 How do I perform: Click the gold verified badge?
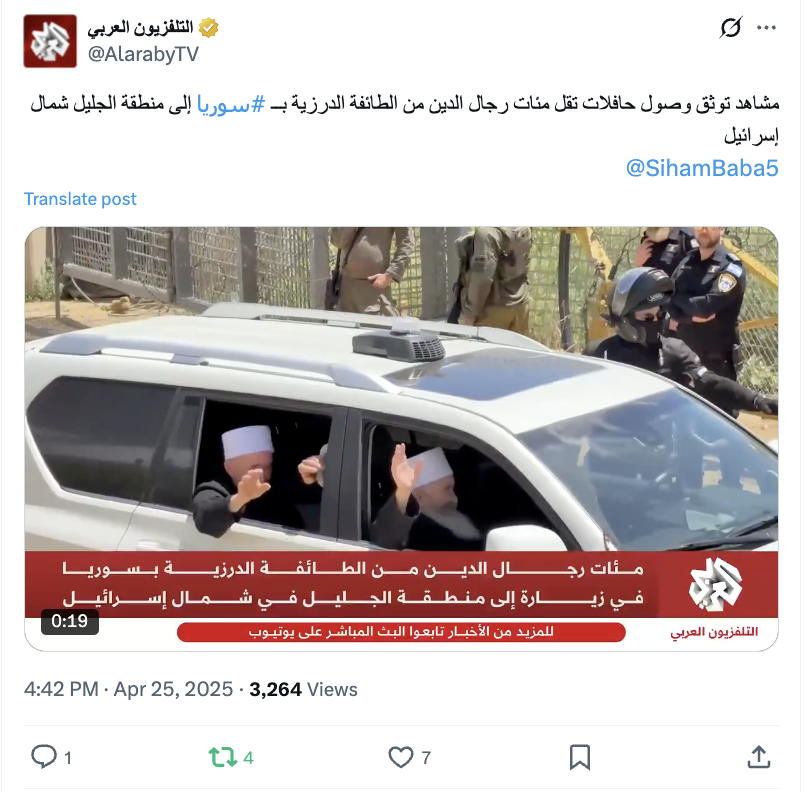[209, 27]
